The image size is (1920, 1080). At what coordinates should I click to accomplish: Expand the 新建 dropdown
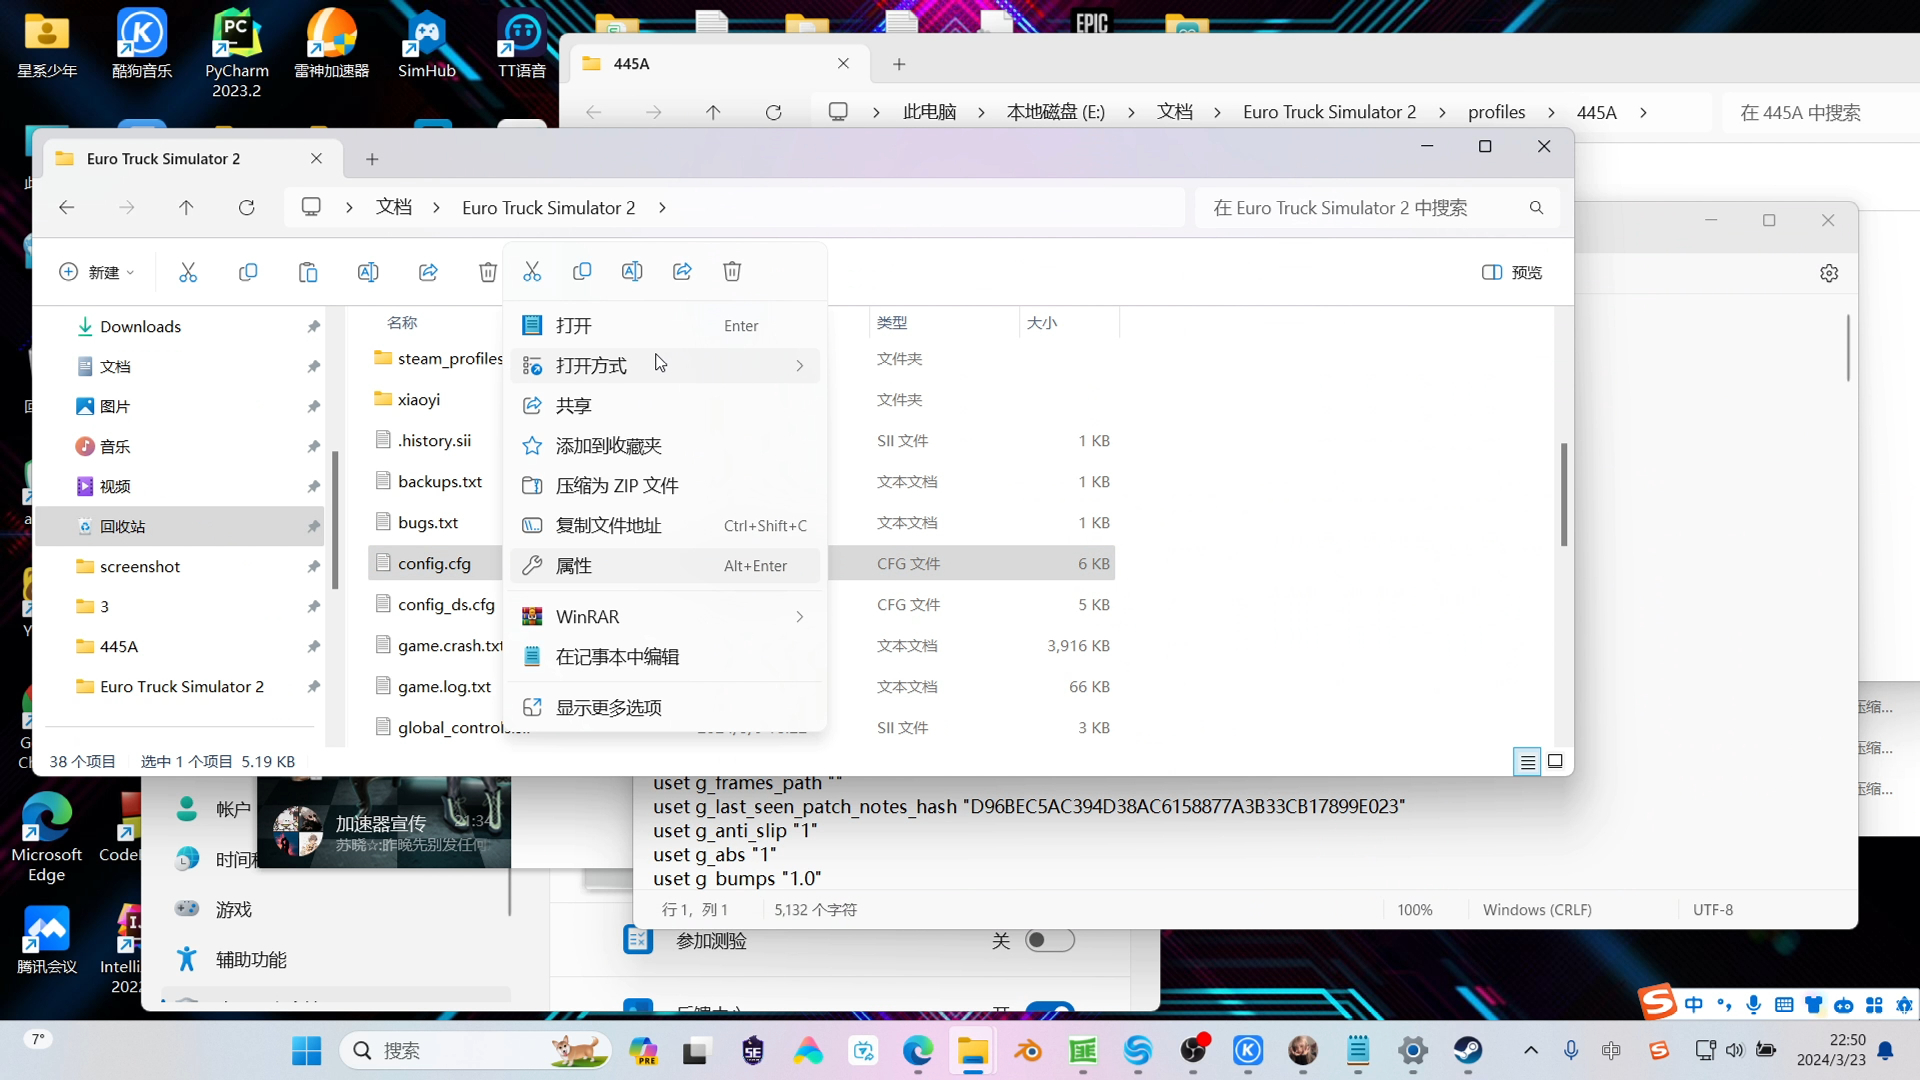coord(97,272)
